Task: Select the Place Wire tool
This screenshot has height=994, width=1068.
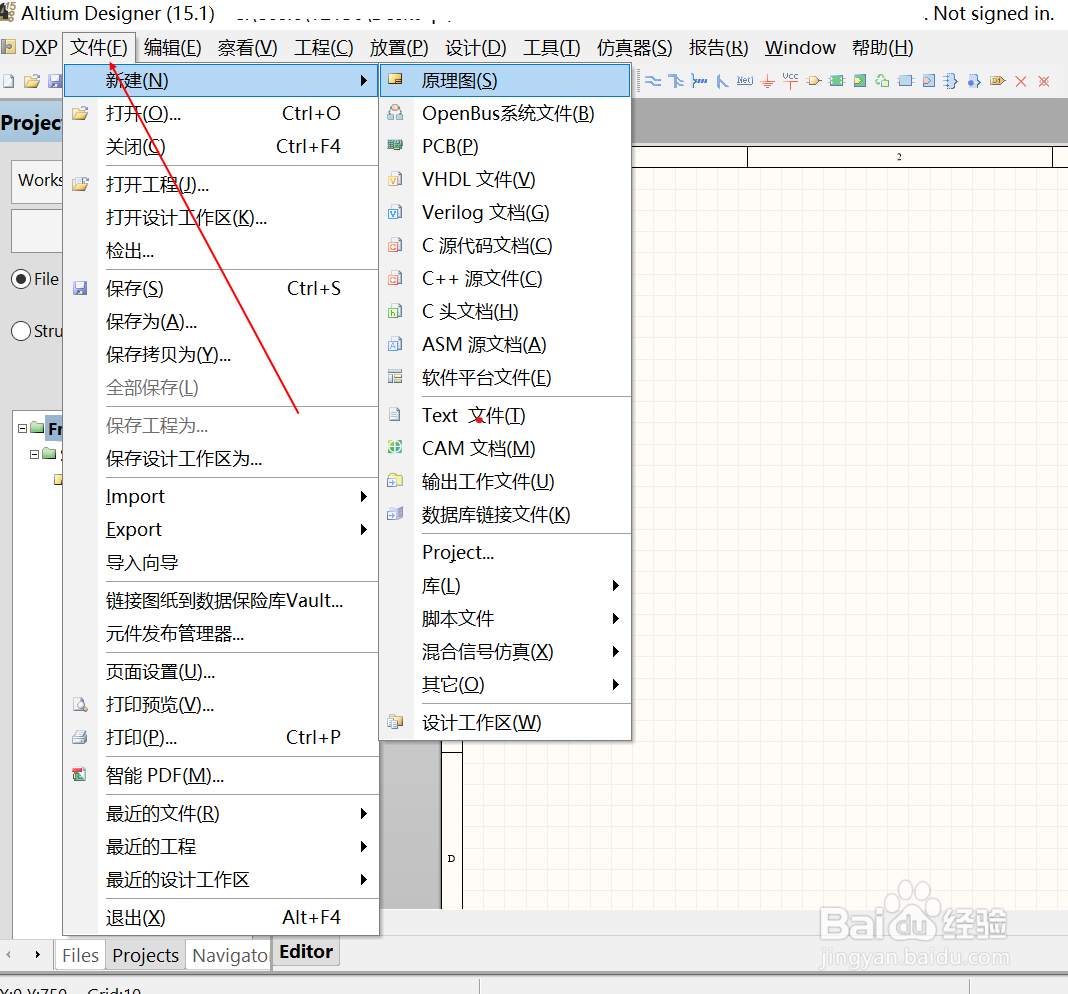Action: [652, 81]
